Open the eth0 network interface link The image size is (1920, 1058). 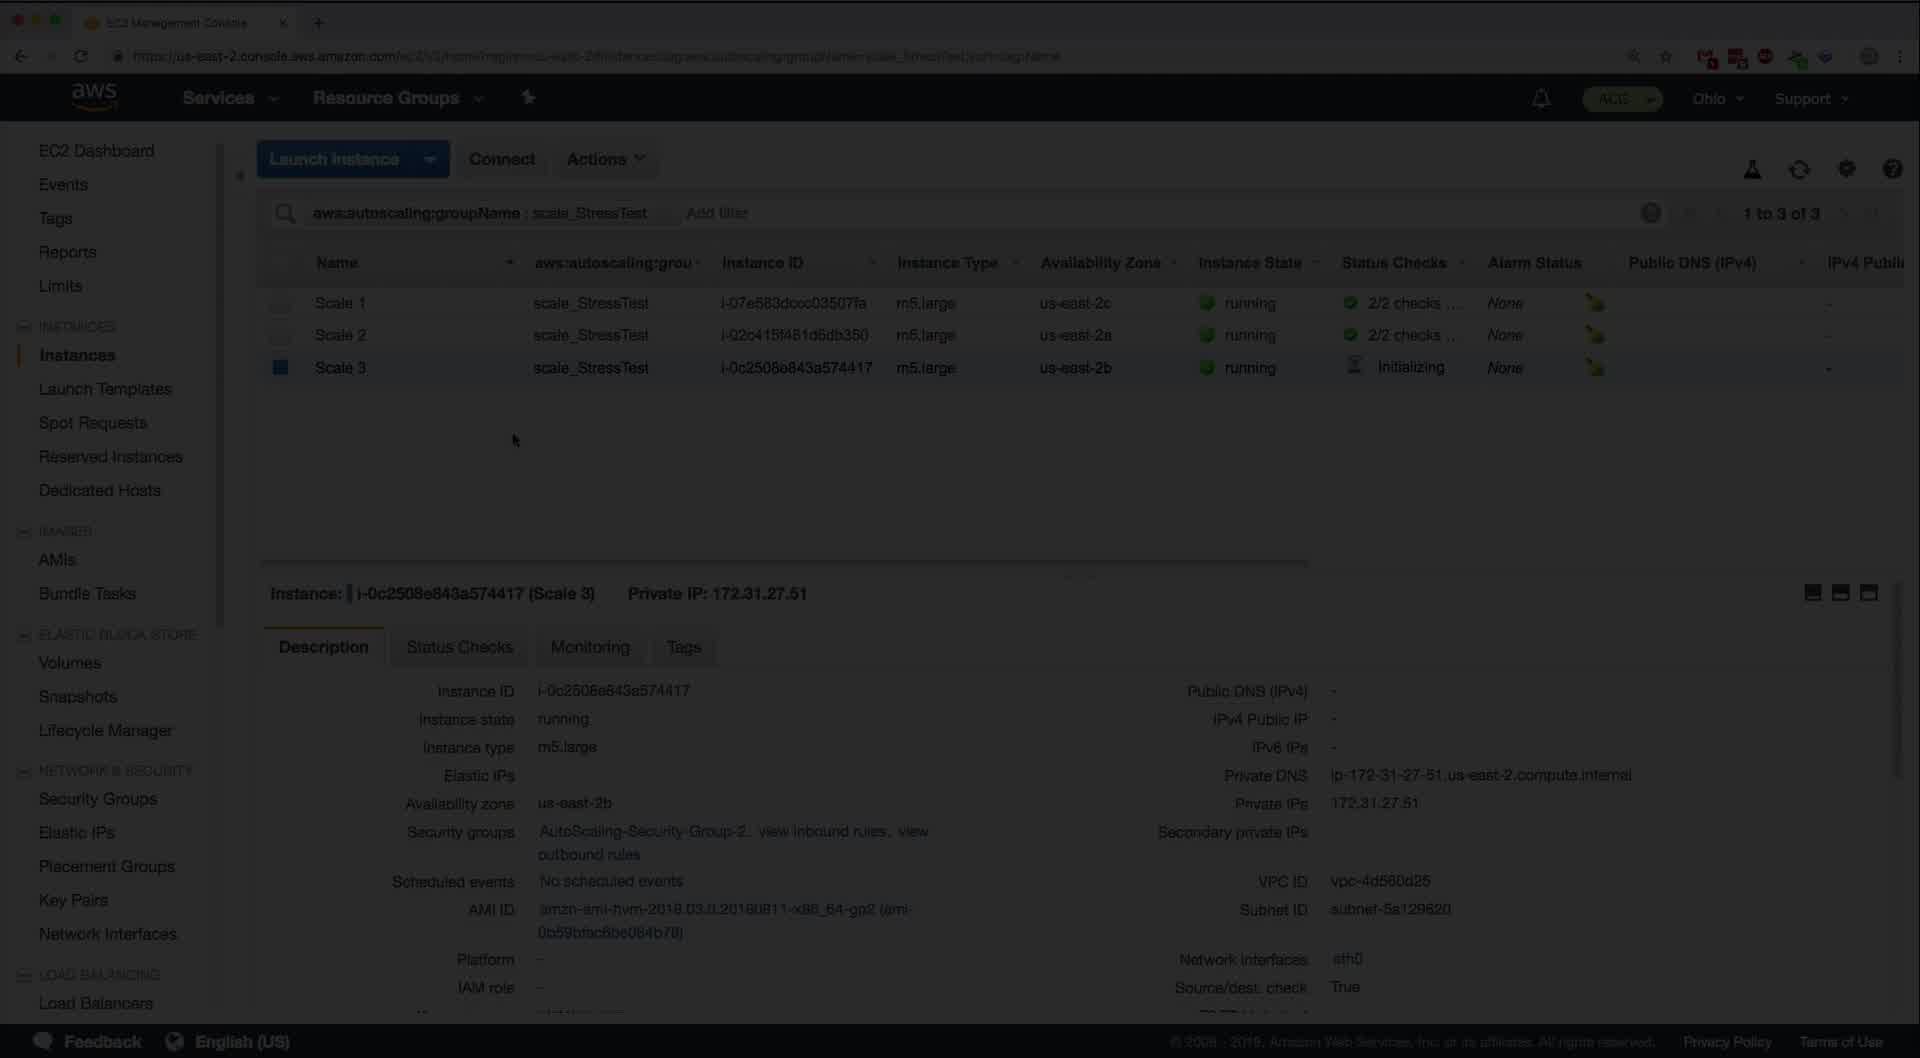(1347, 958)
